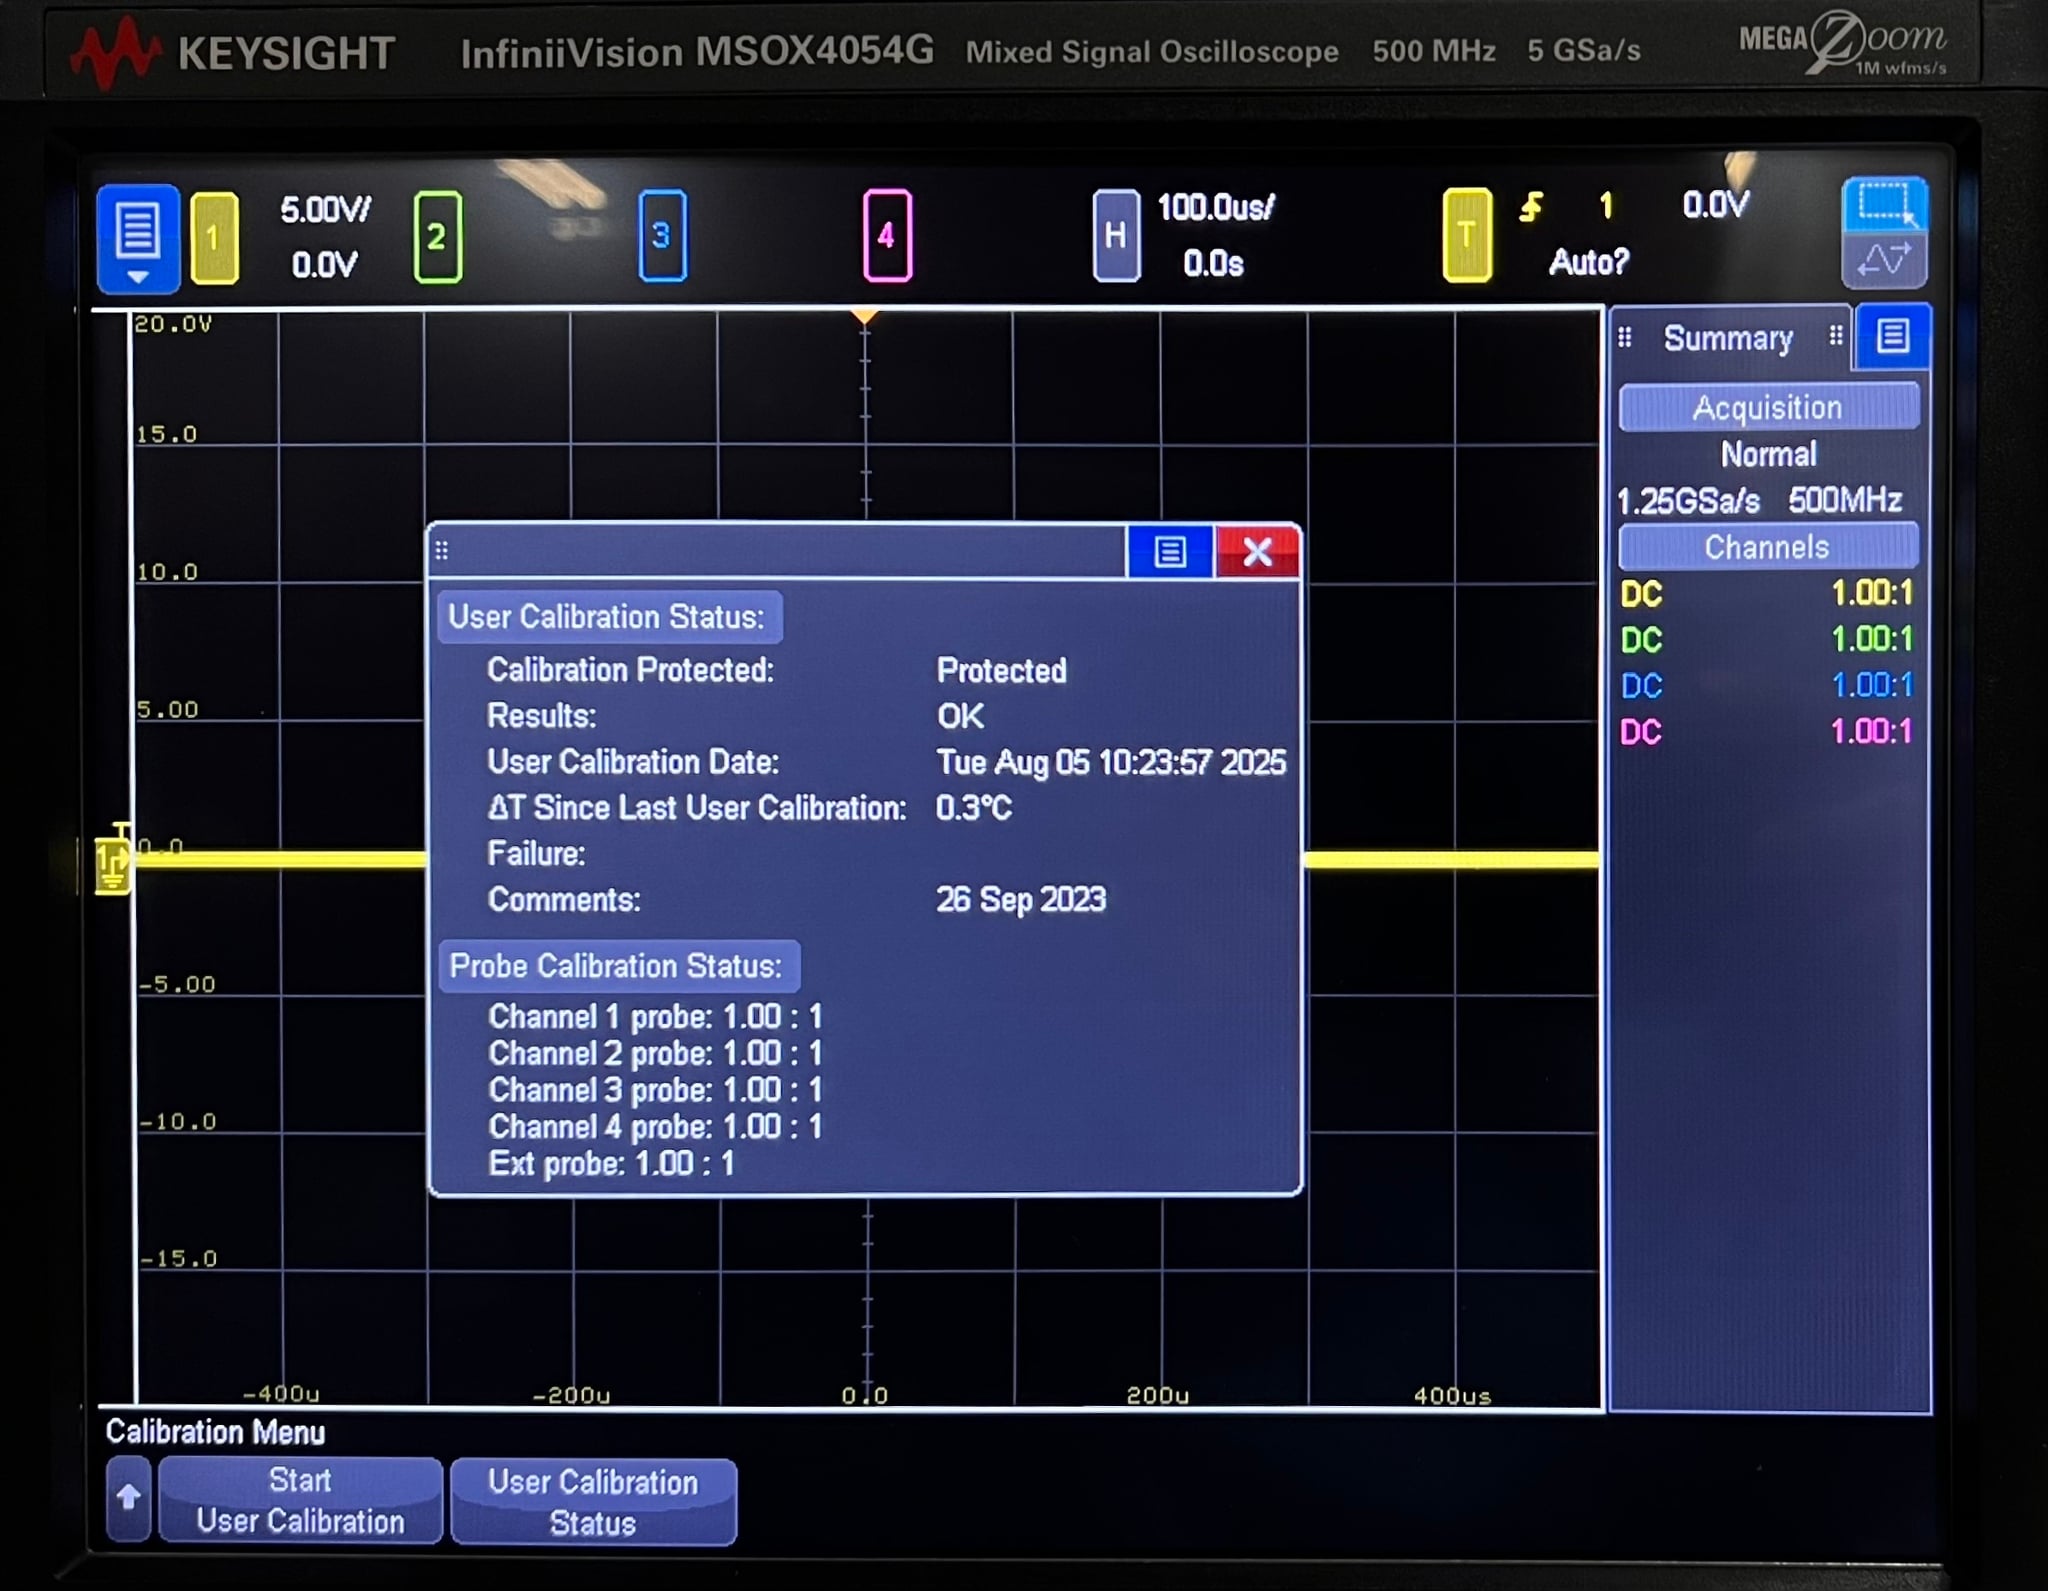Viewport: 2048px width, 1591px height.
Task: Click the Summary panel title
Action: [1728, 338]
